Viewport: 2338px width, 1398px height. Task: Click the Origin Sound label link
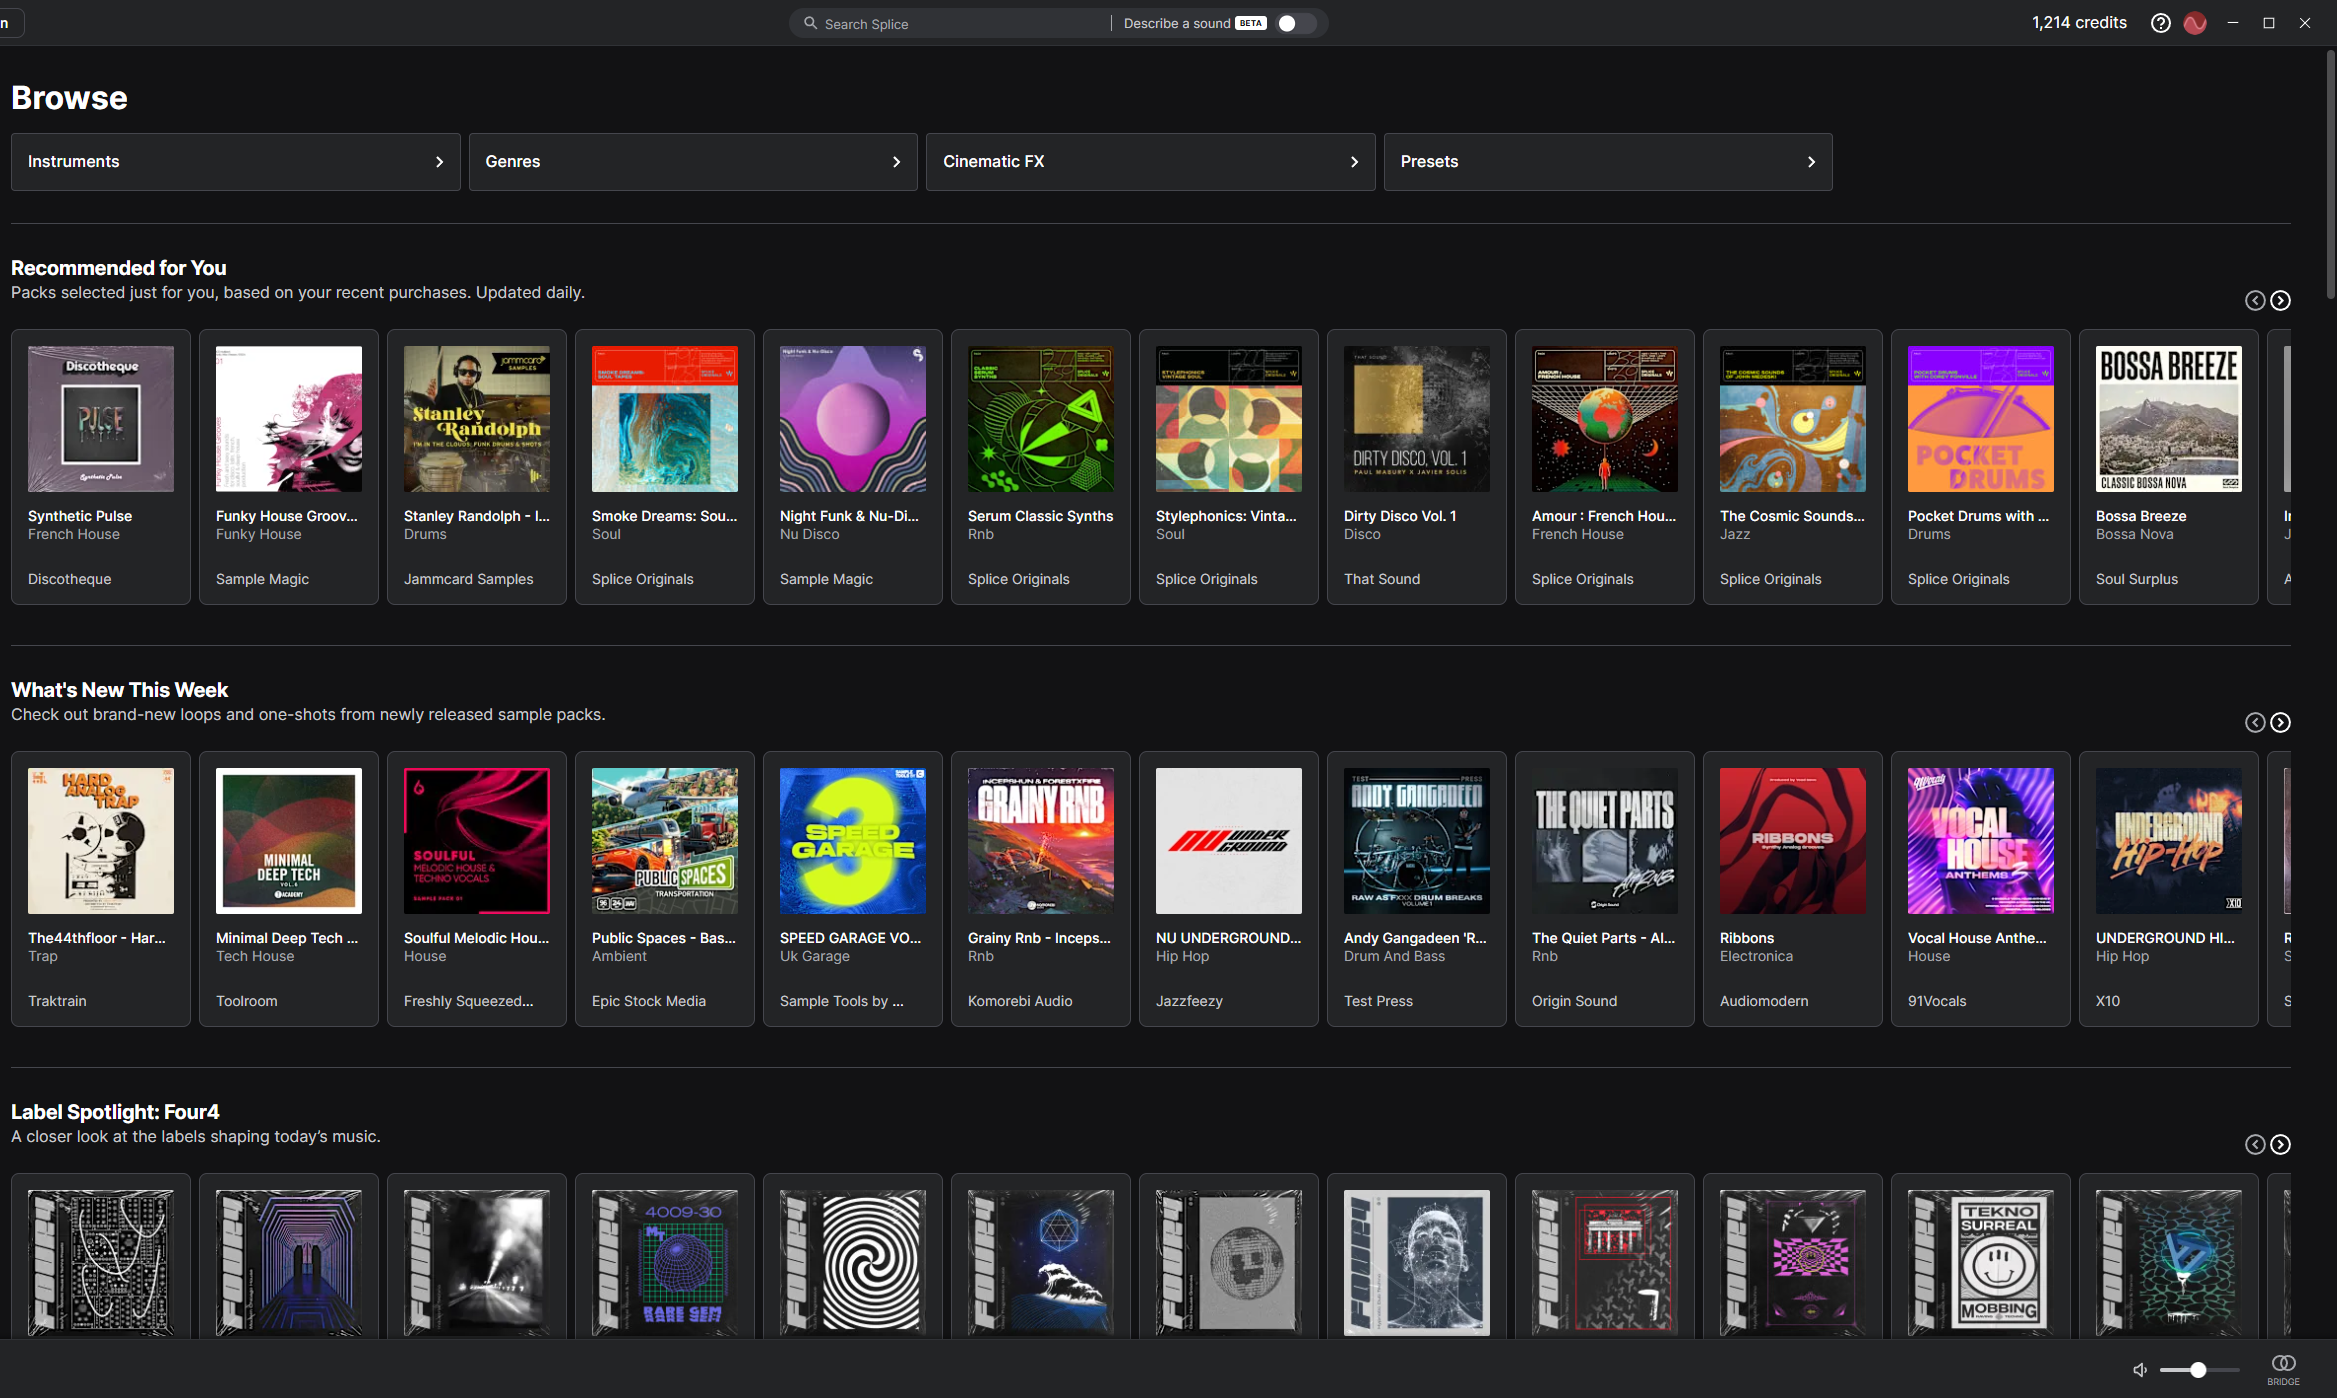1574,1001
